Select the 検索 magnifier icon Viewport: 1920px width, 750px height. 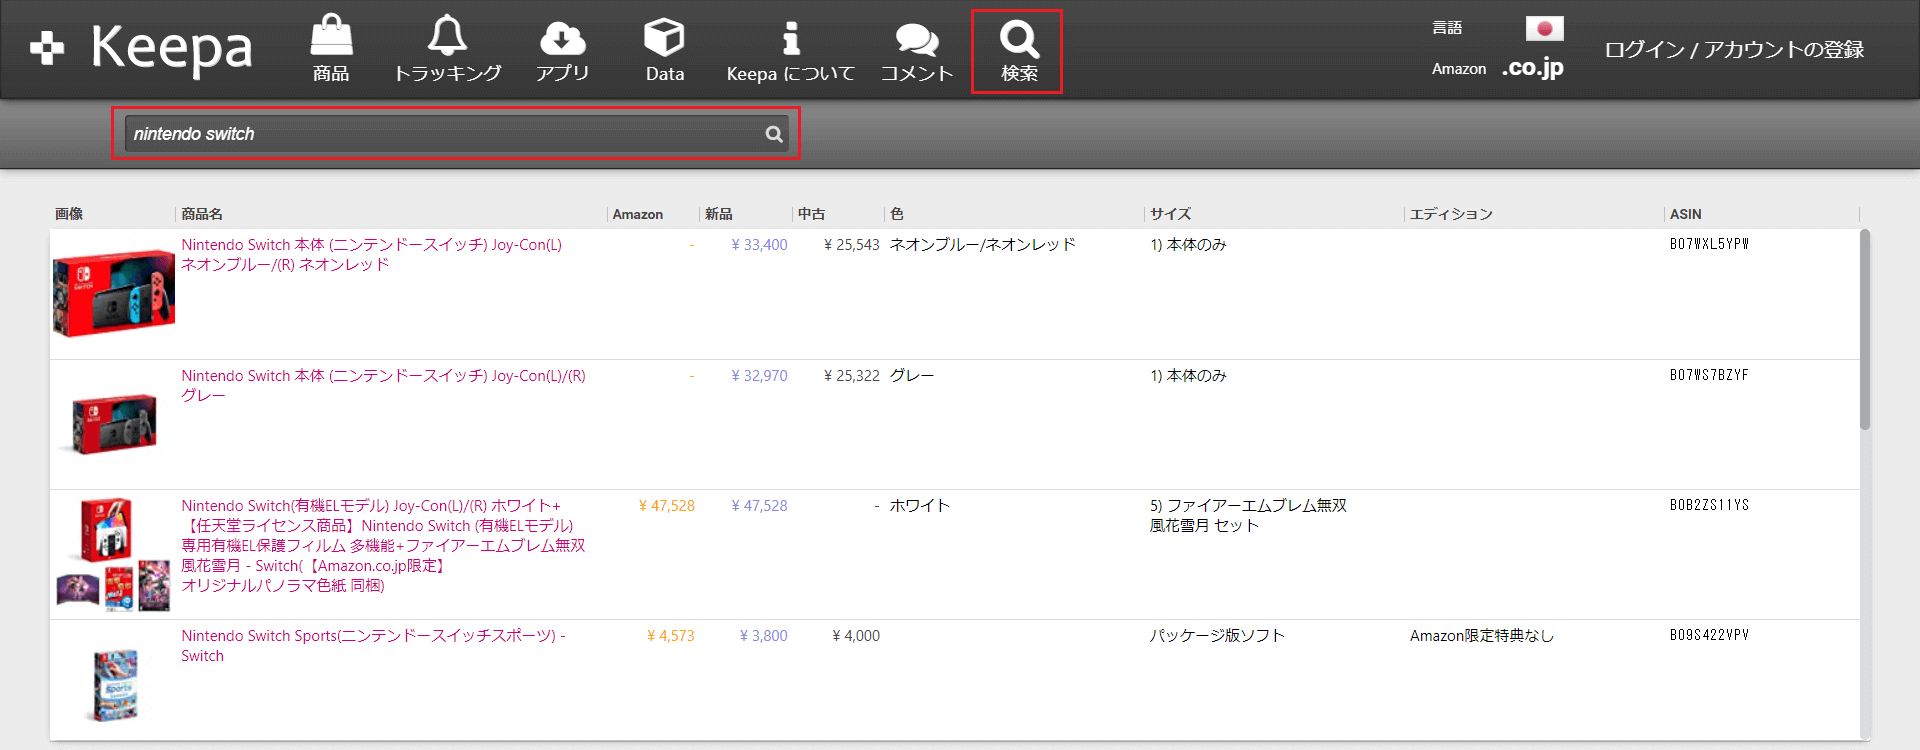[1018, 40]
